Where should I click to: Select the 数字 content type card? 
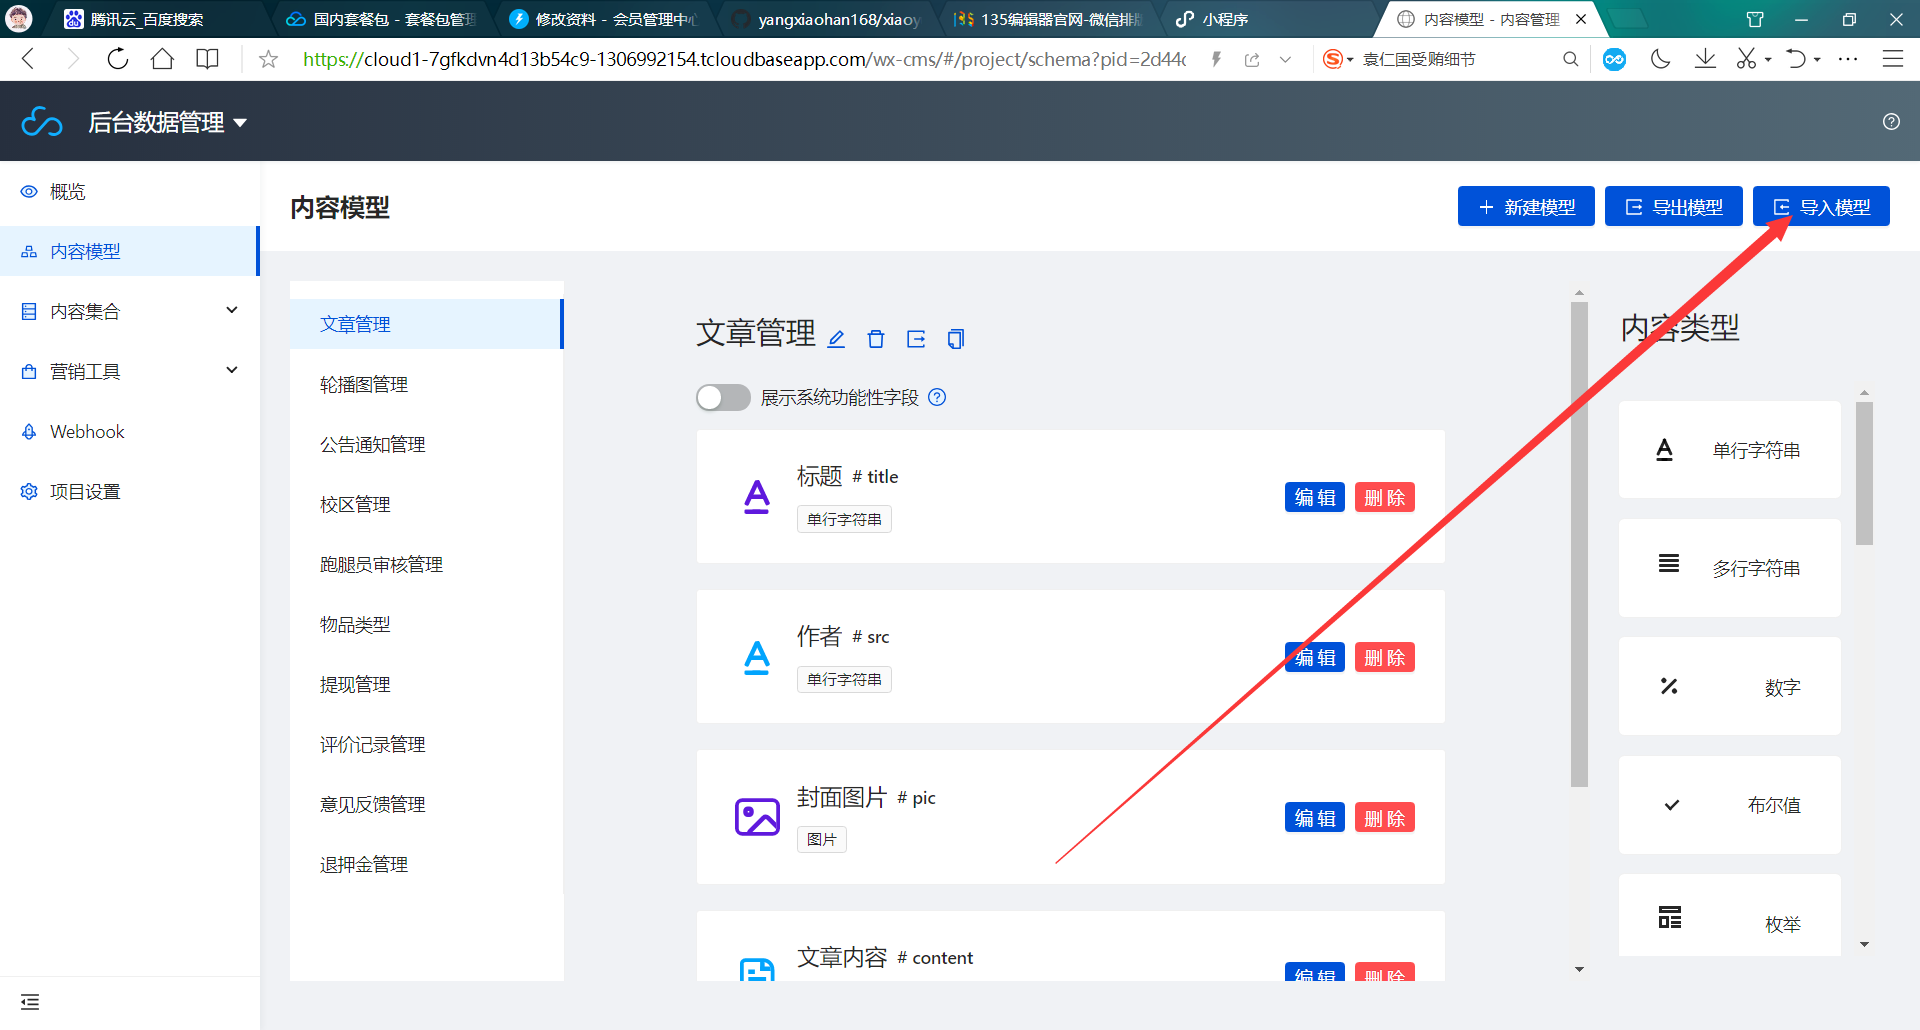coord(1729,686)
